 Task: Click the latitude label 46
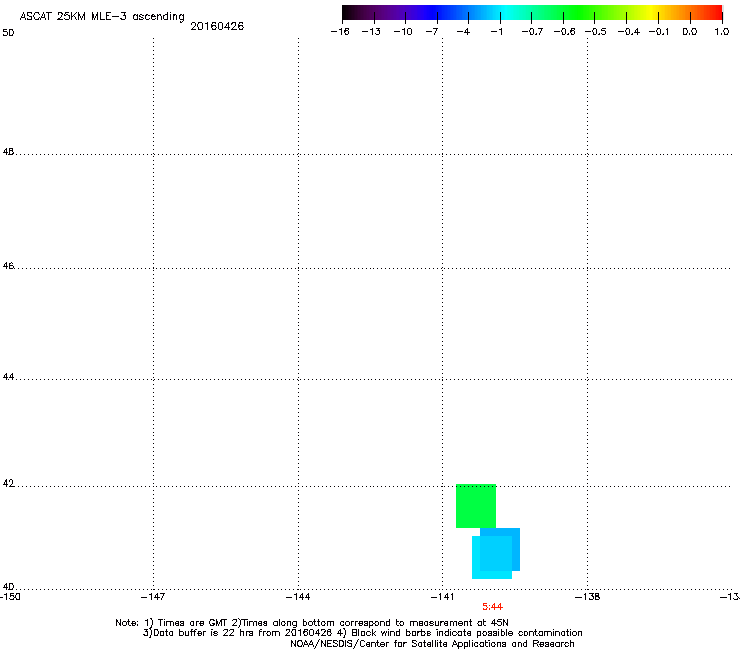pos(8,266)
